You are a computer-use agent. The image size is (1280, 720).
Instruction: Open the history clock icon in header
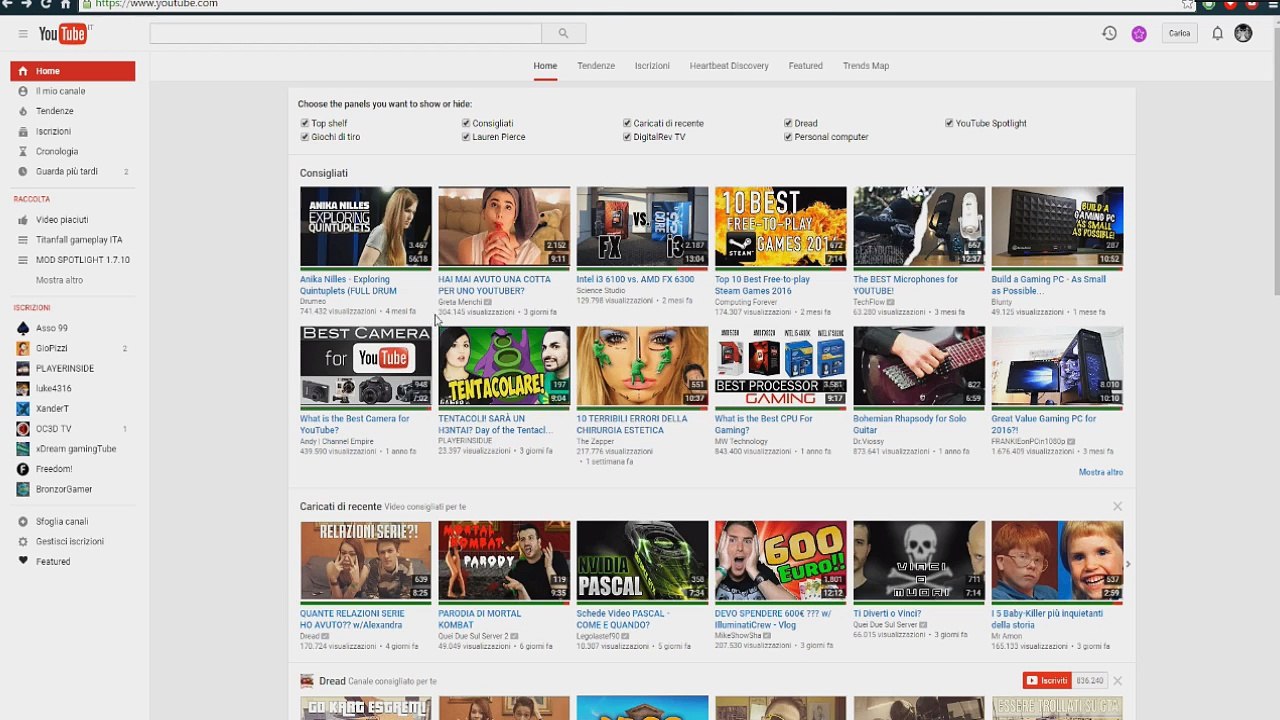1109,33
